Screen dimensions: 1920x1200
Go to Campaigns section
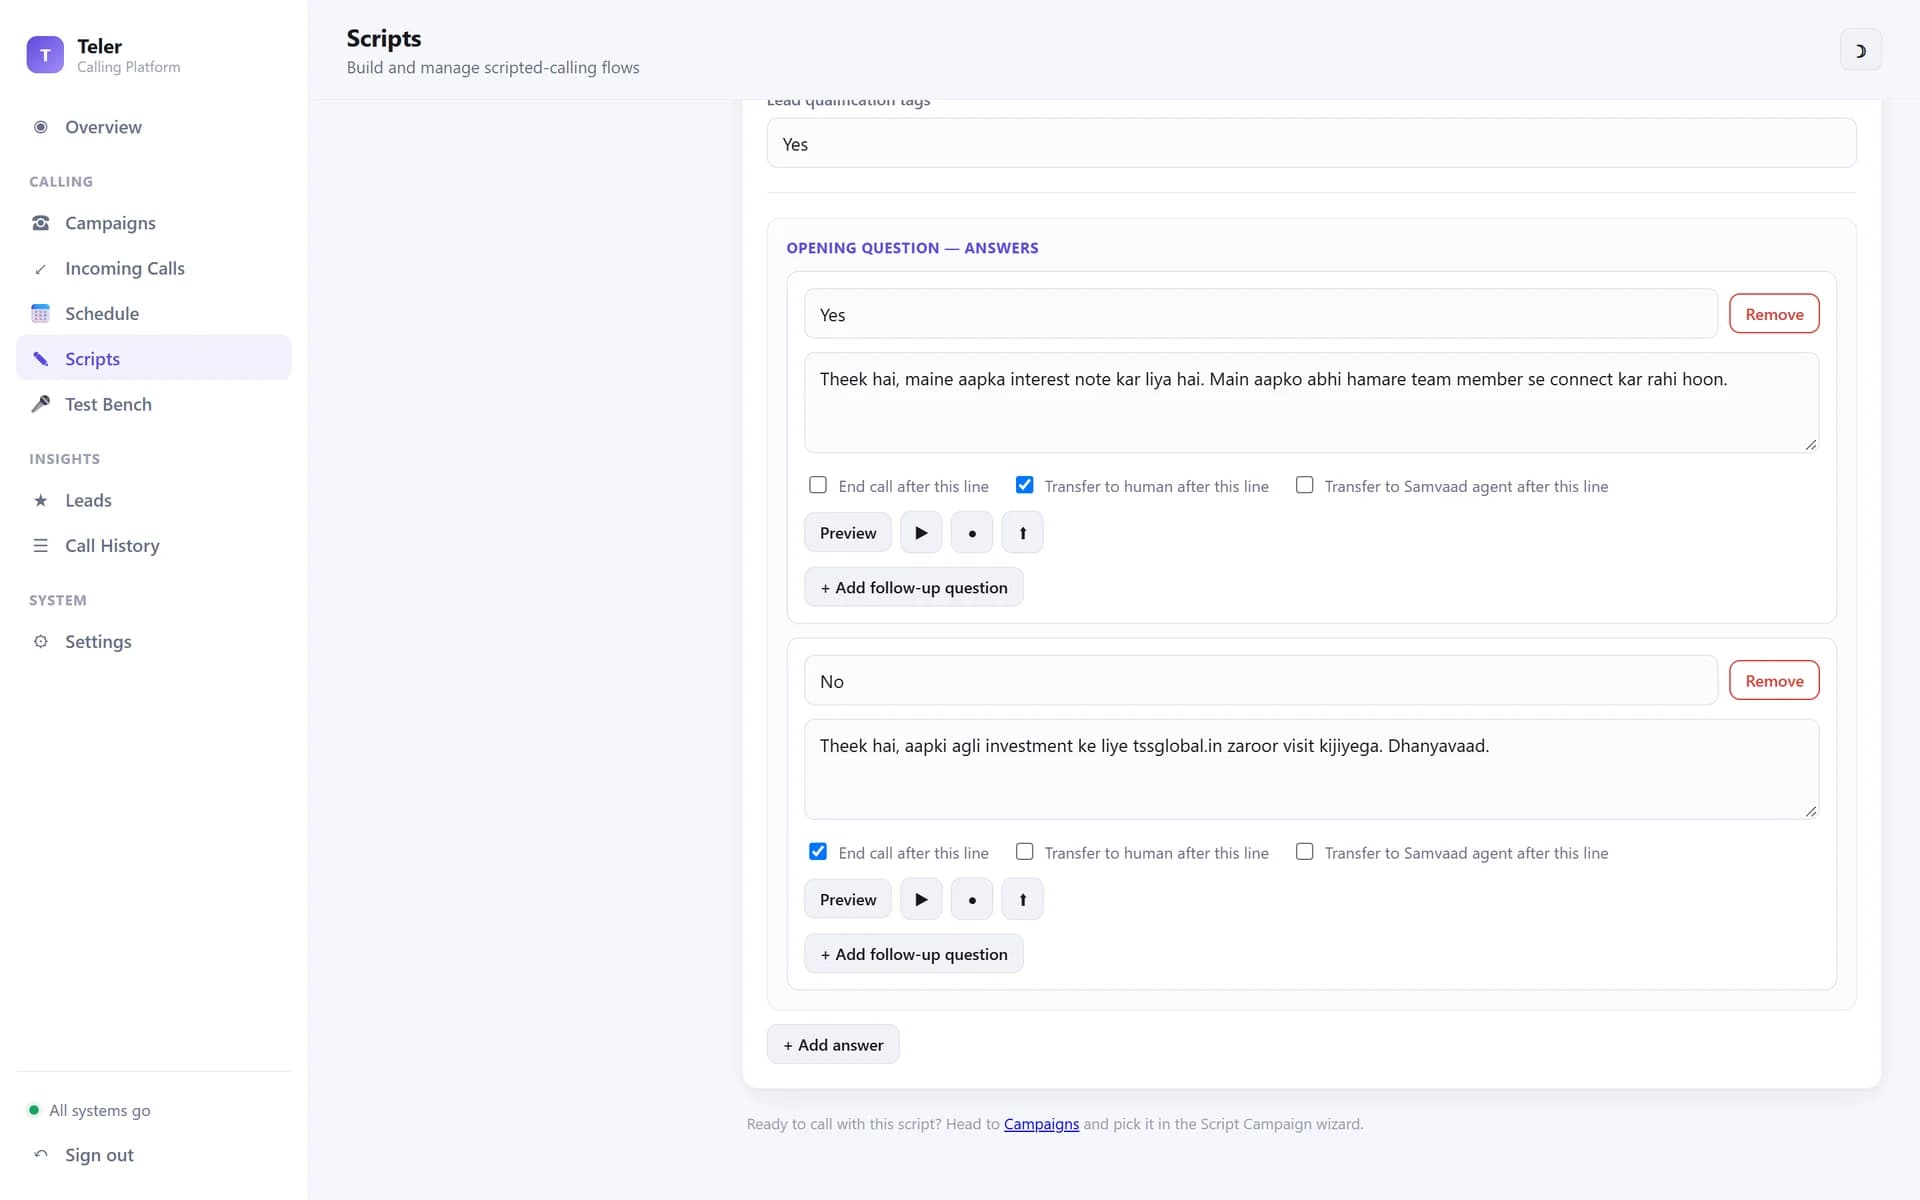click(154, 223)
